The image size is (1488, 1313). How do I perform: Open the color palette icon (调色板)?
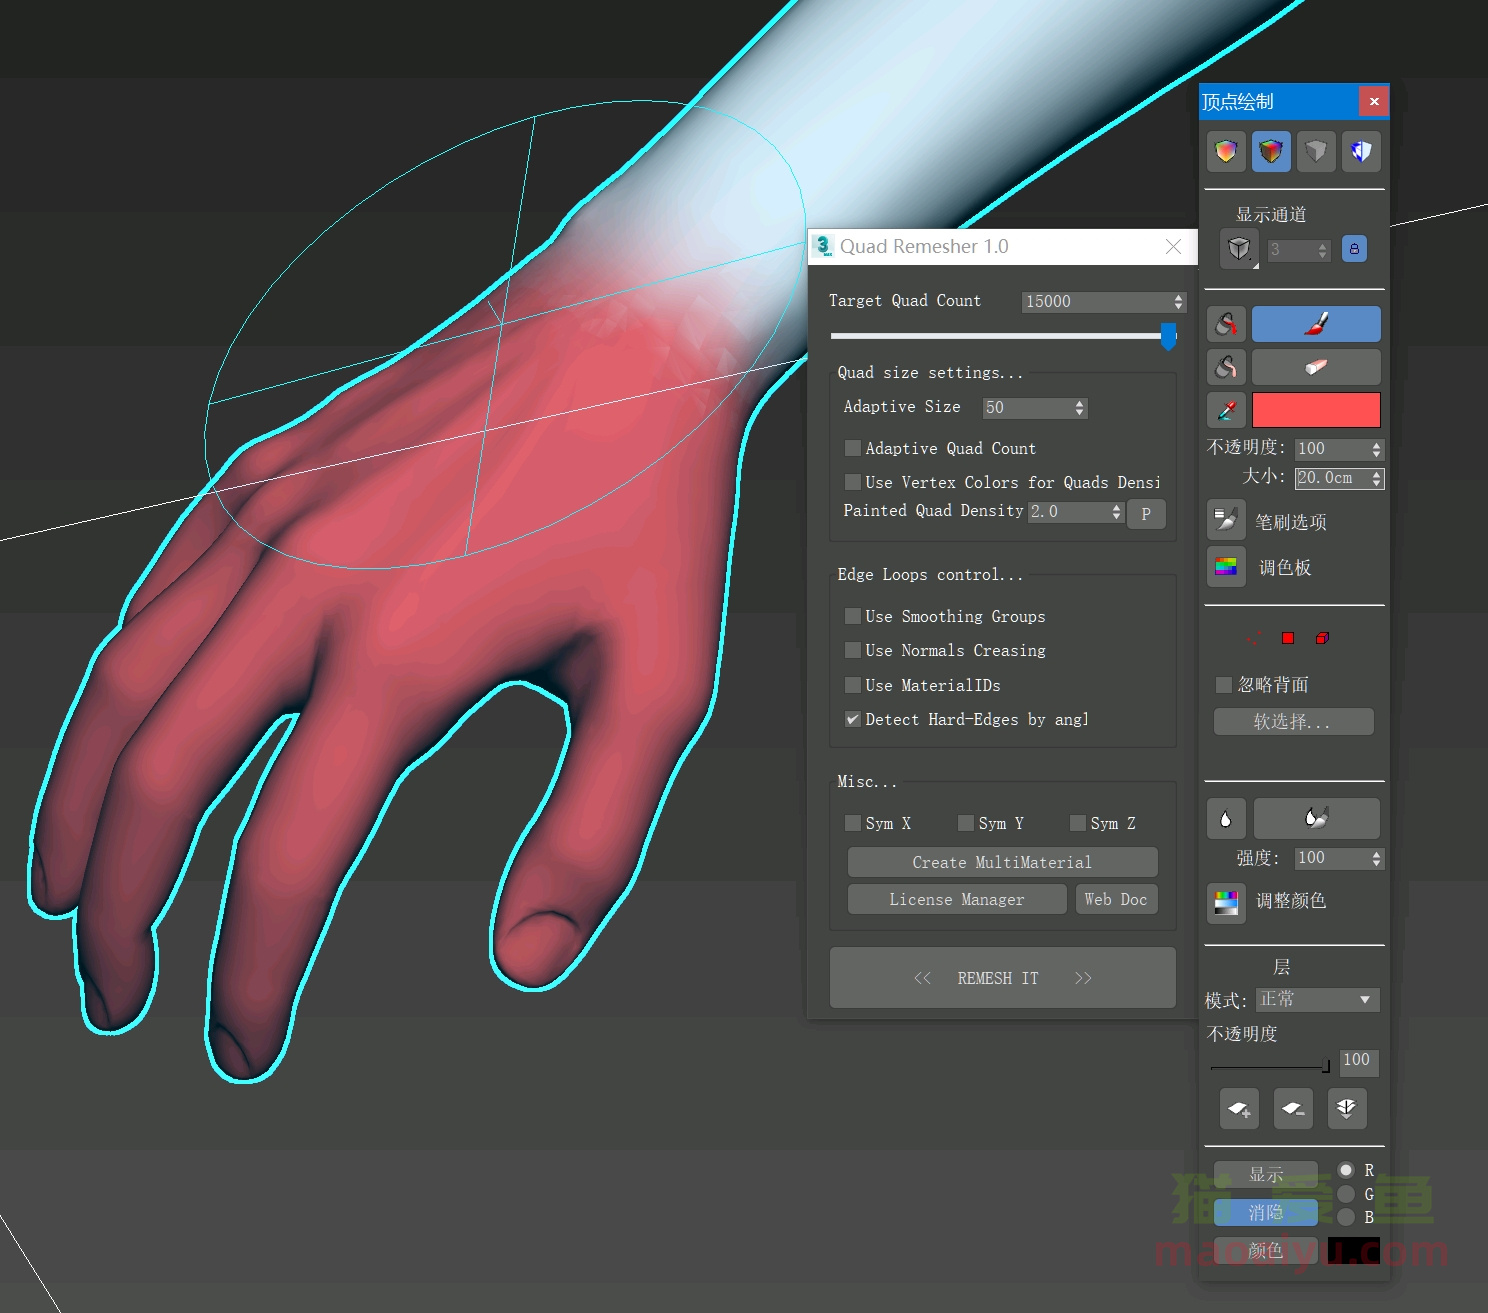pos(1226,567)
